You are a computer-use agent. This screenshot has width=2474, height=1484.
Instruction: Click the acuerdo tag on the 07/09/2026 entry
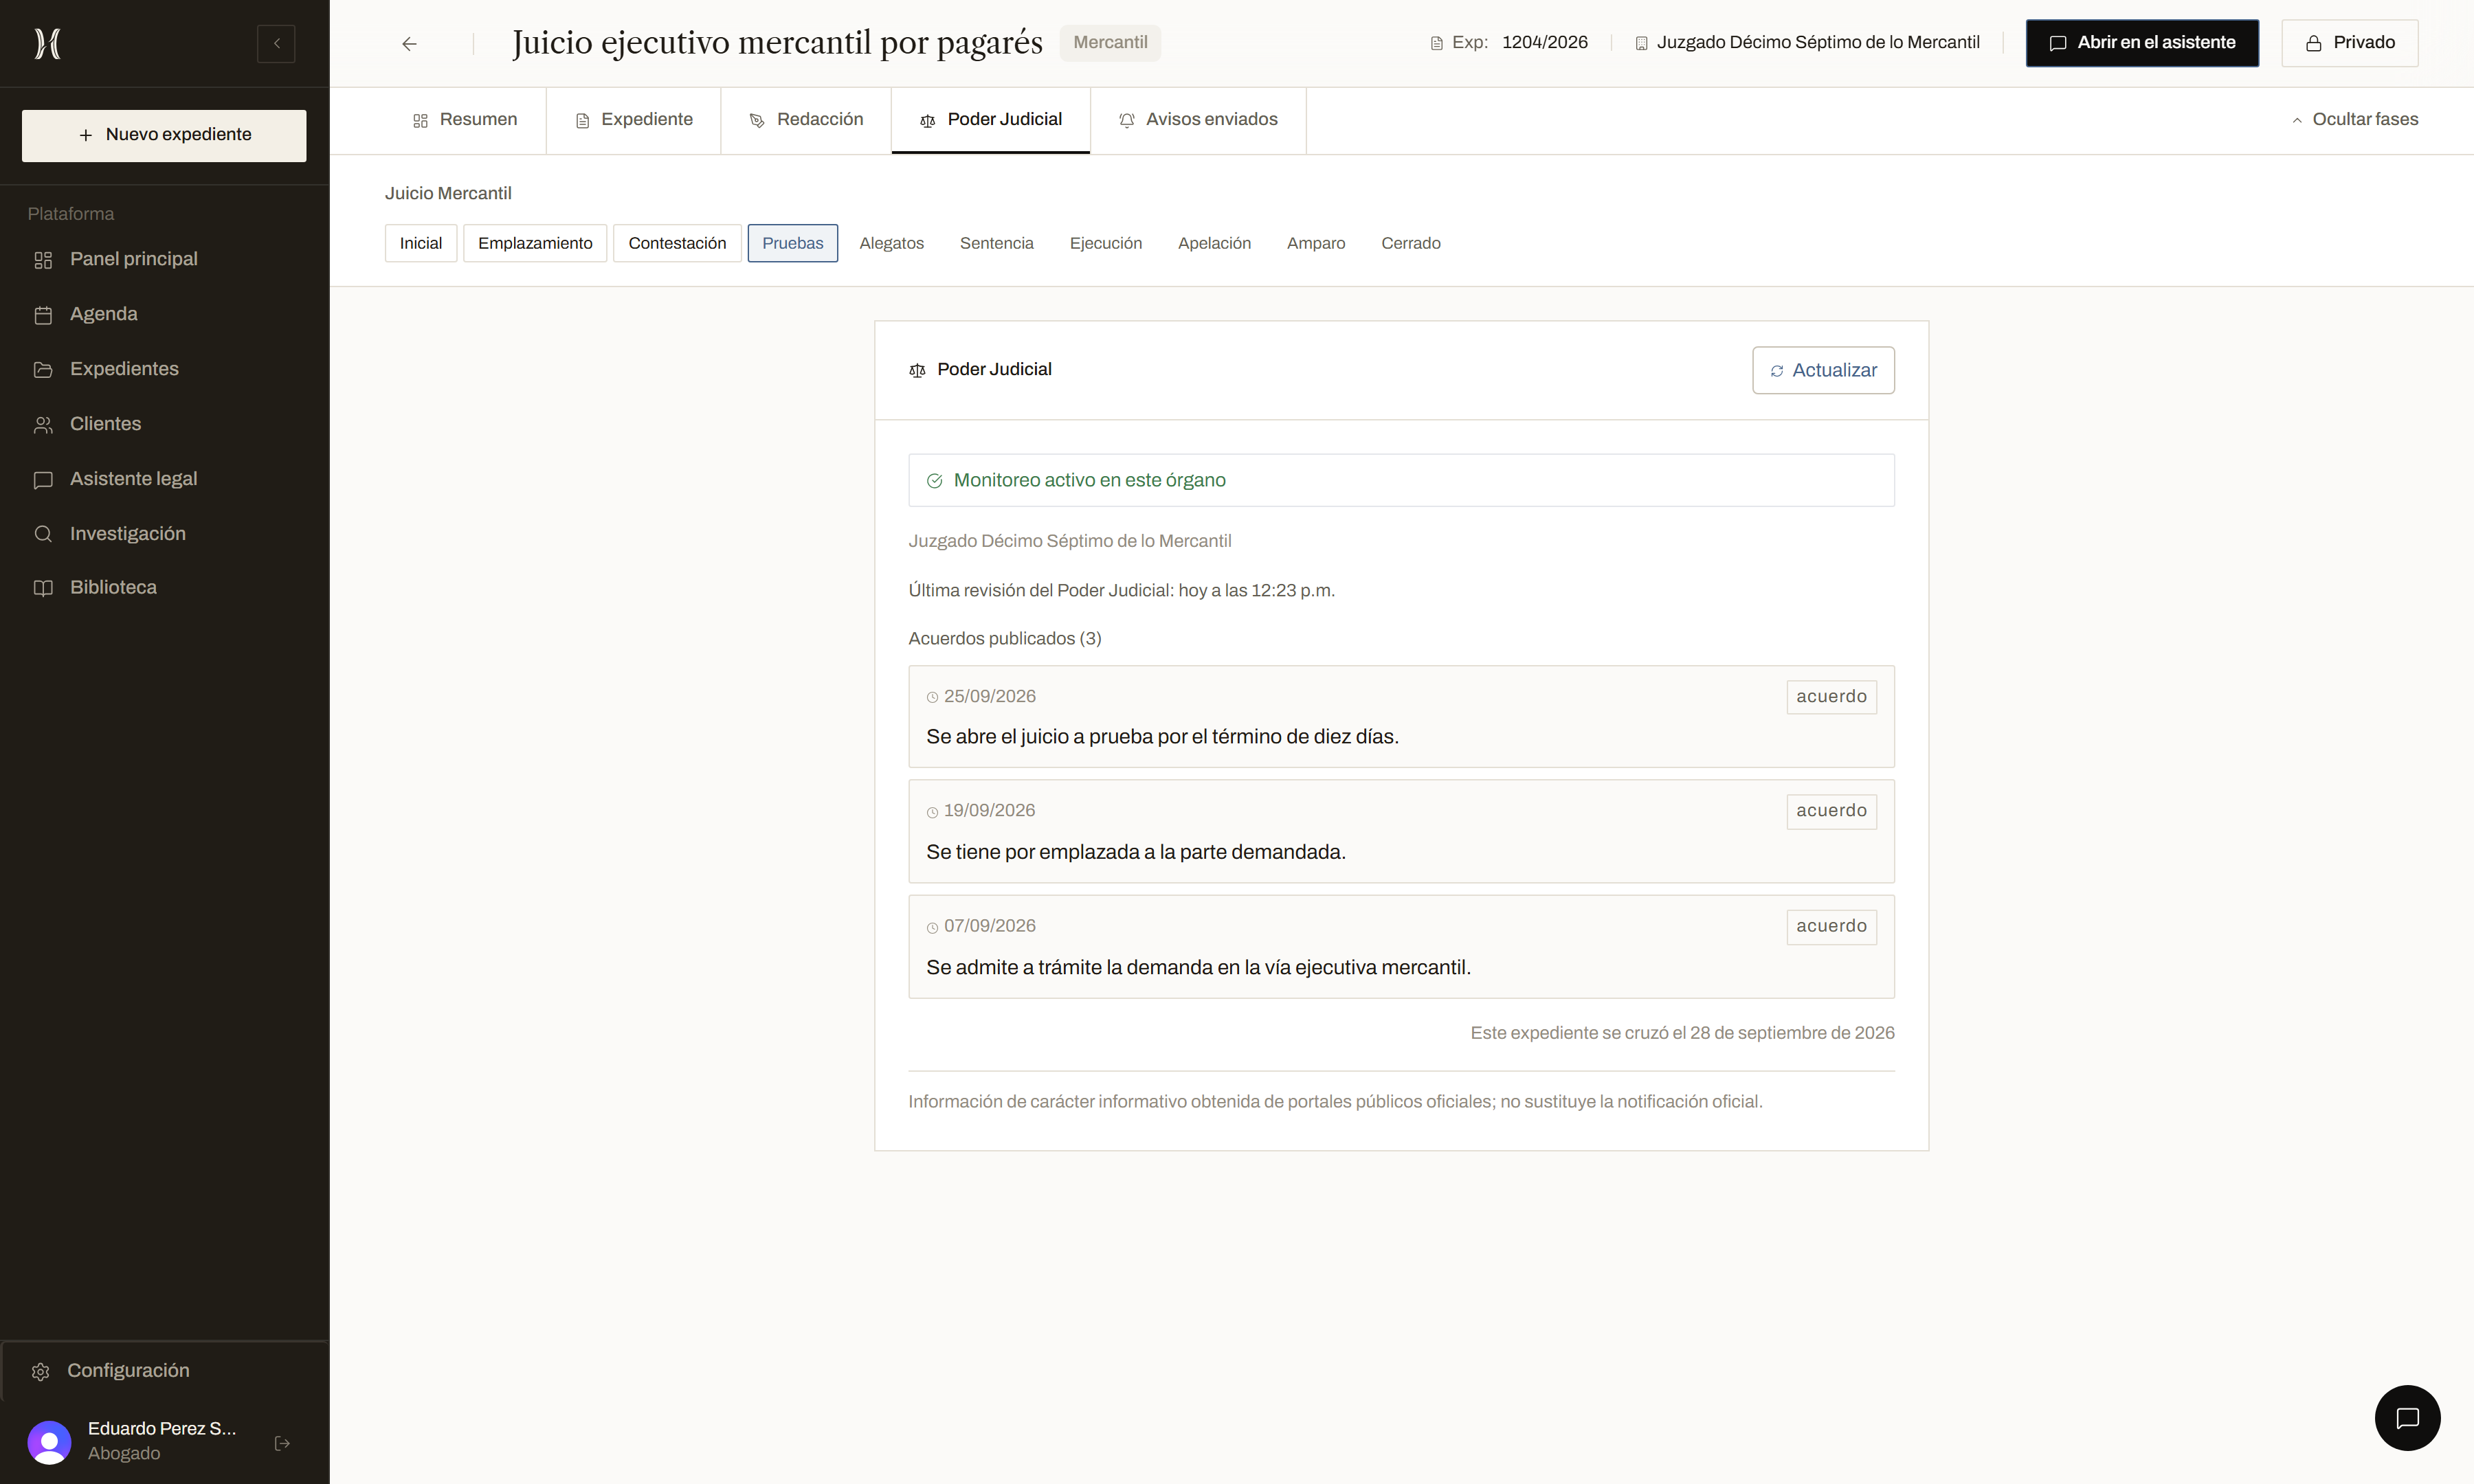pyautogui.click(x=1831, y=927)
